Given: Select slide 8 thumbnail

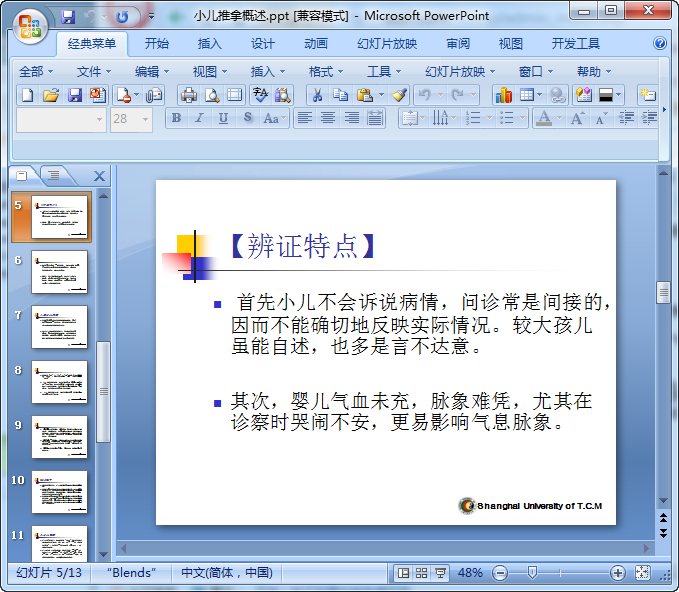Looking at the screenshot, I should (59, 381).
